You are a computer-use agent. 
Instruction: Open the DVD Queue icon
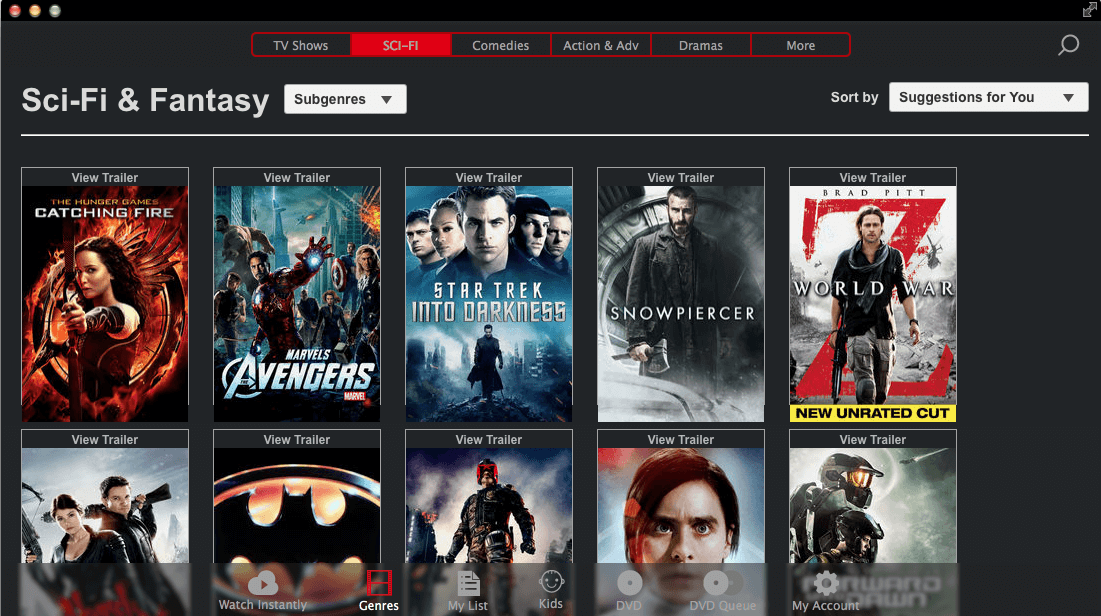click(x=722, y=583)
